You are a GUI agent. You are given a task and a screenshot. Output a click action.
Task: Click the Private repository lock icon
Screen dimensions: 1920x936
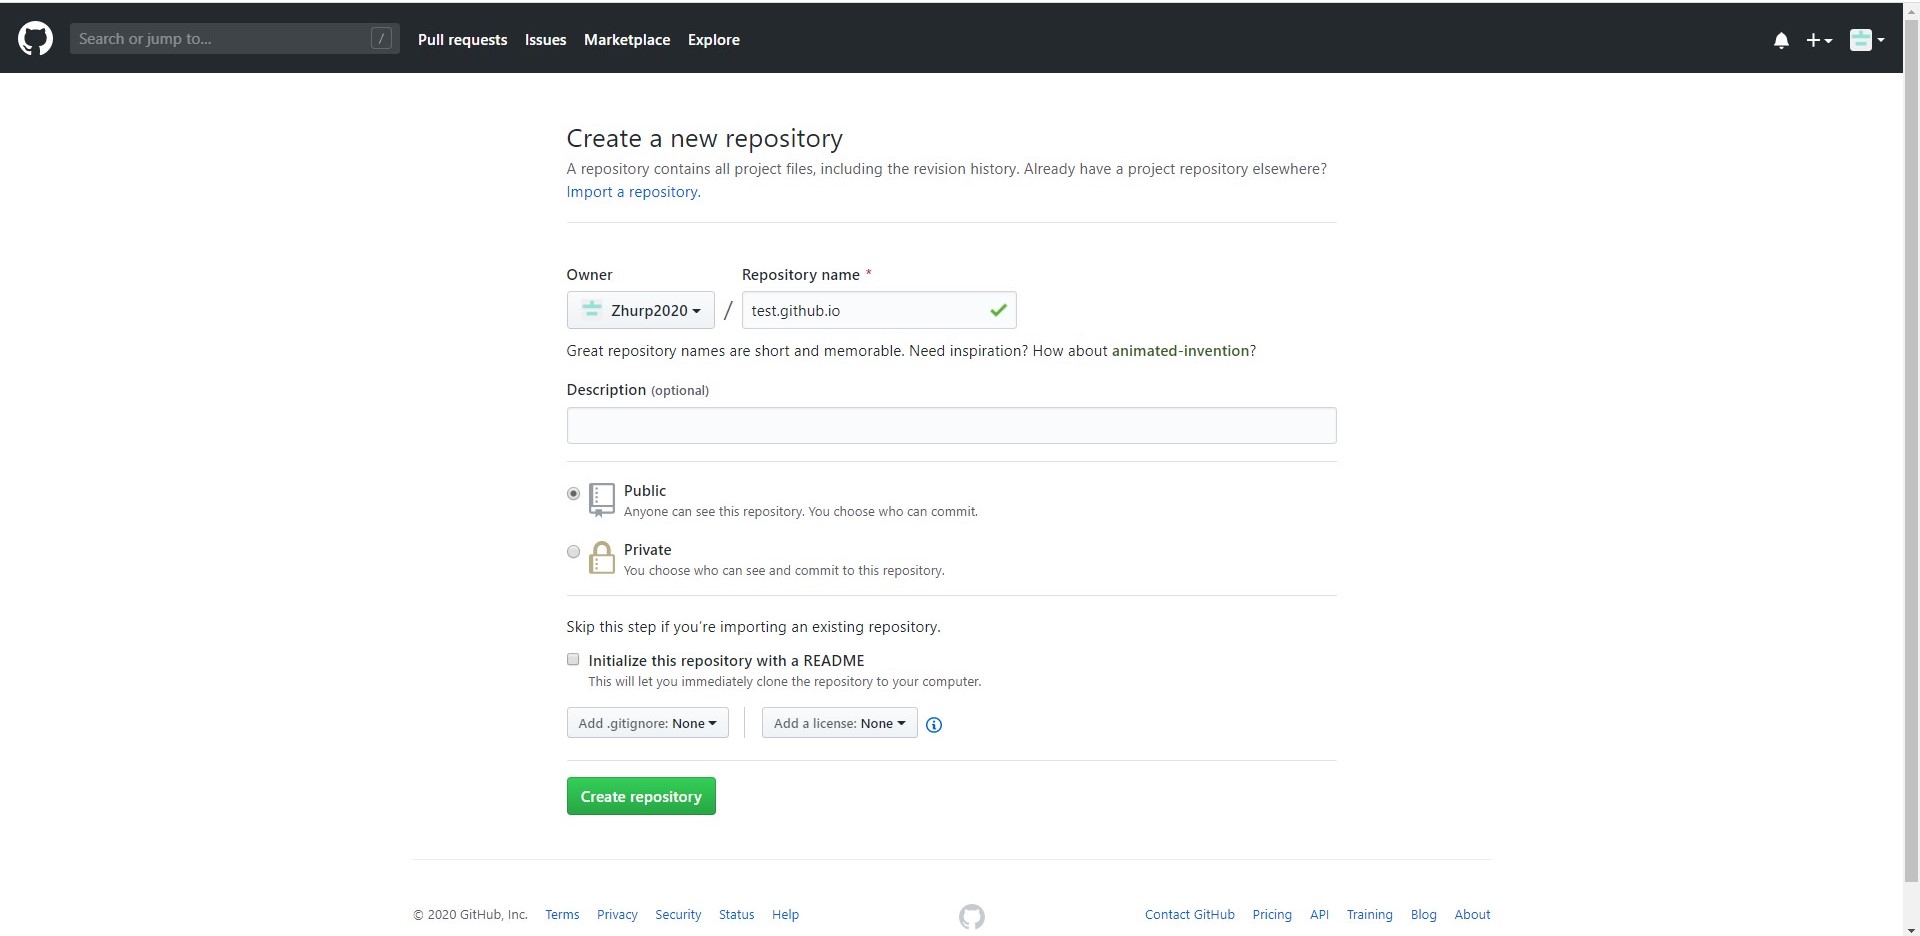[x=602, y=558]
